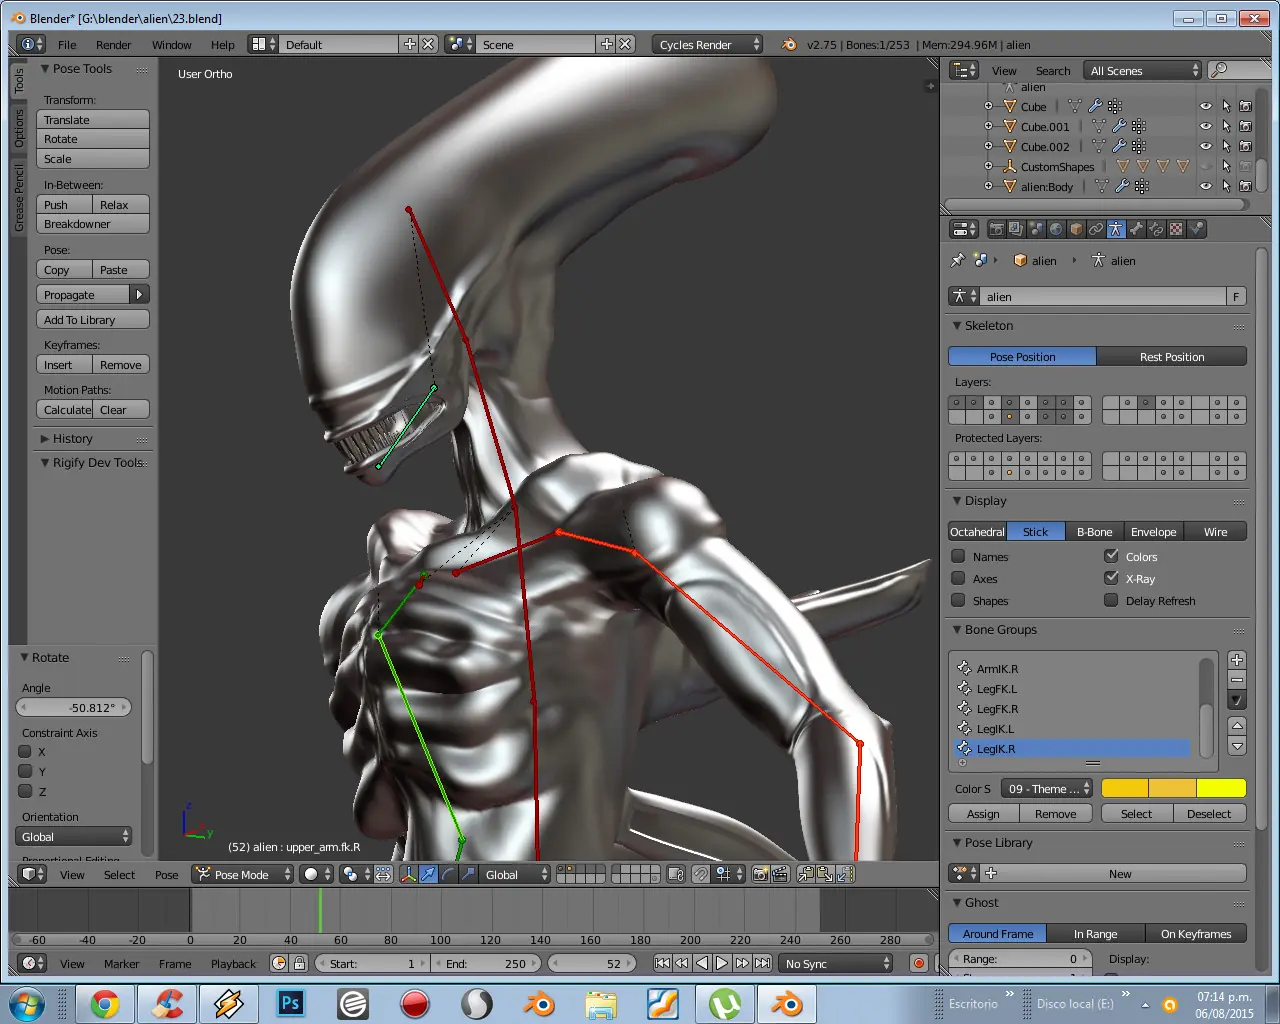
Task: Click the translate manipulator arrow icon
Action: coord(428,874)
